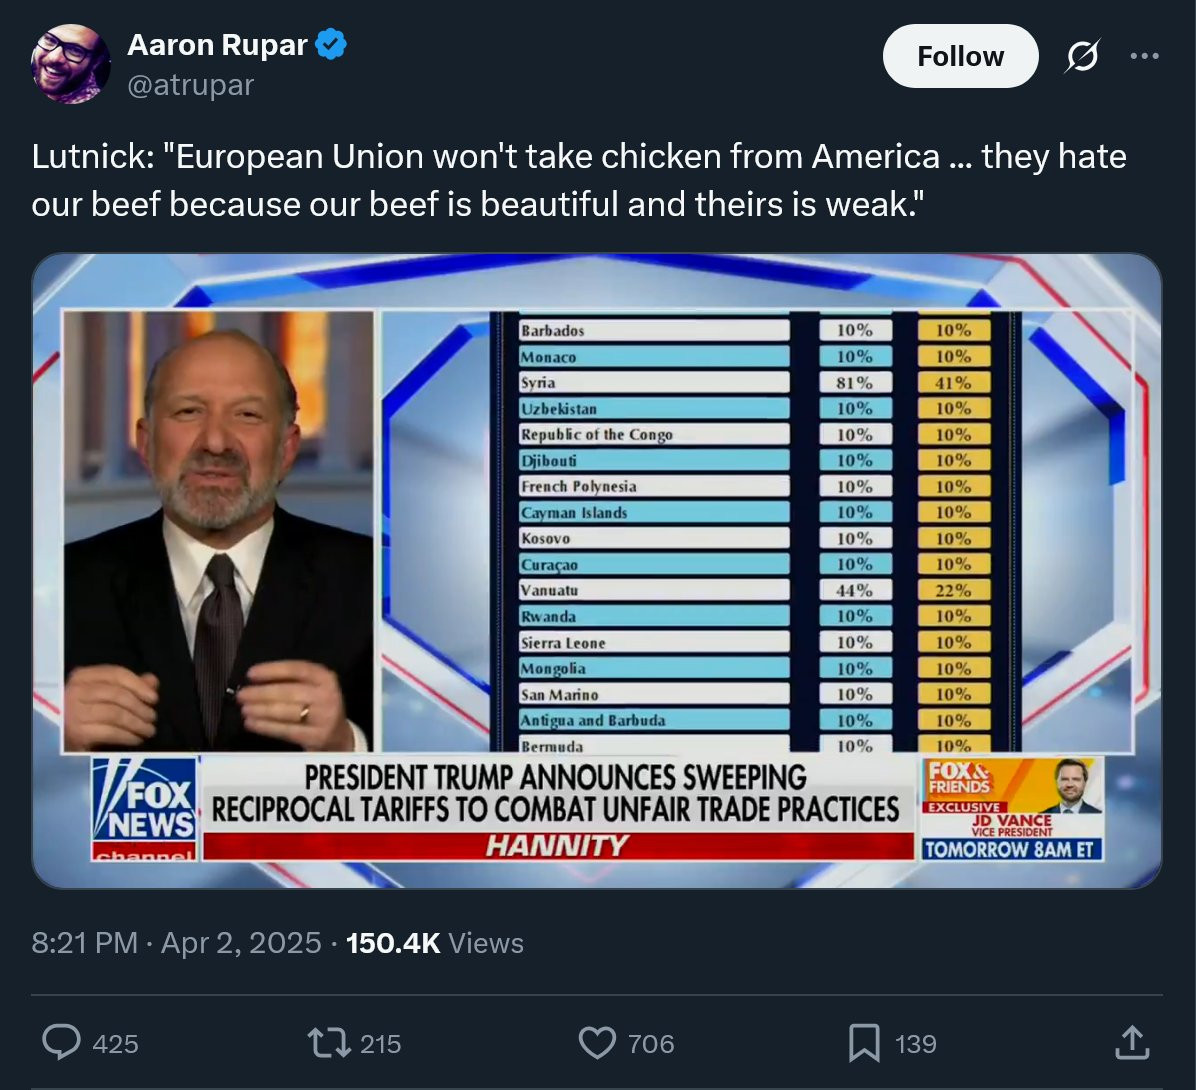The image size is (1196, 1090).
Task: Click the repost arrows icon
Action: [x=327, y=1043]
